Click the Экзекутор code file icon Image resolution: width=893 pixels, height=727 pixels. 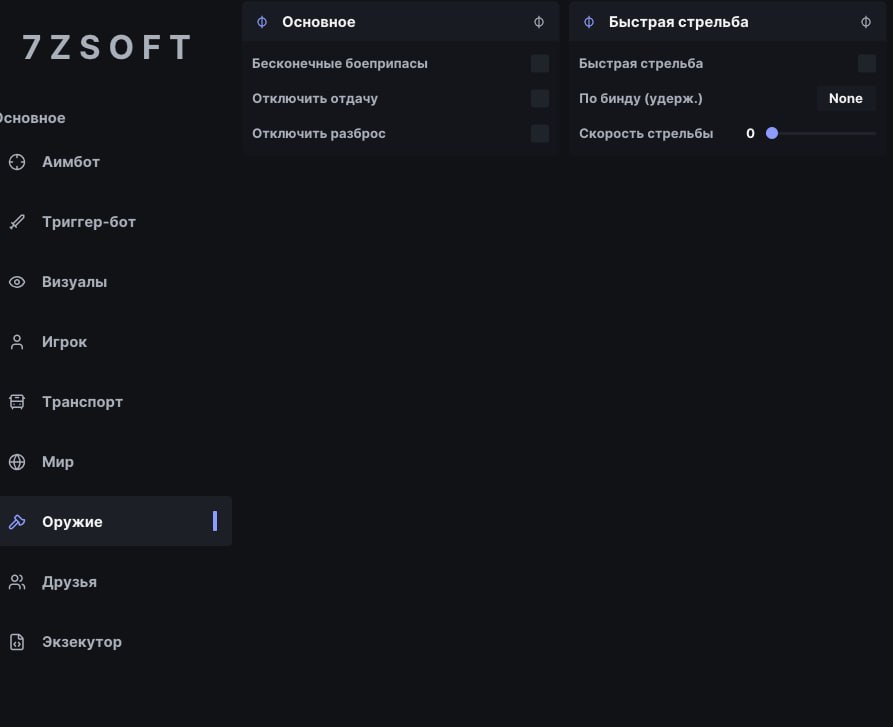coord(17,642)
